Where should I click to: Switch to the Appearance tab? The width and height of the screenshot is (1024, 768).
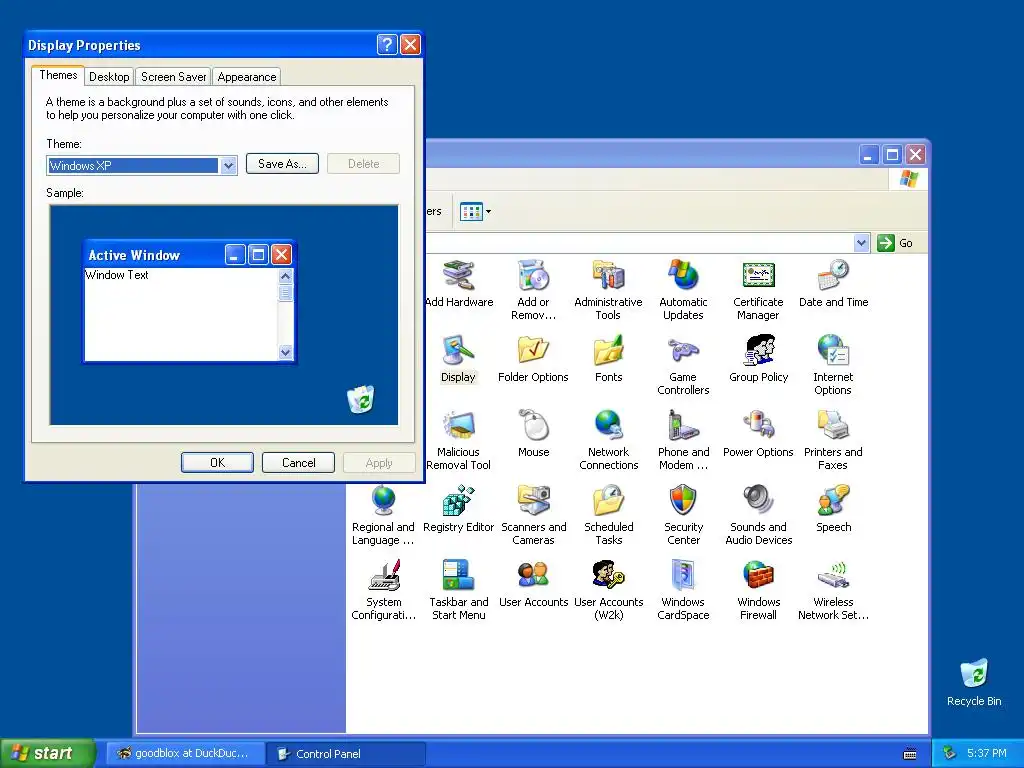point(247,76)
